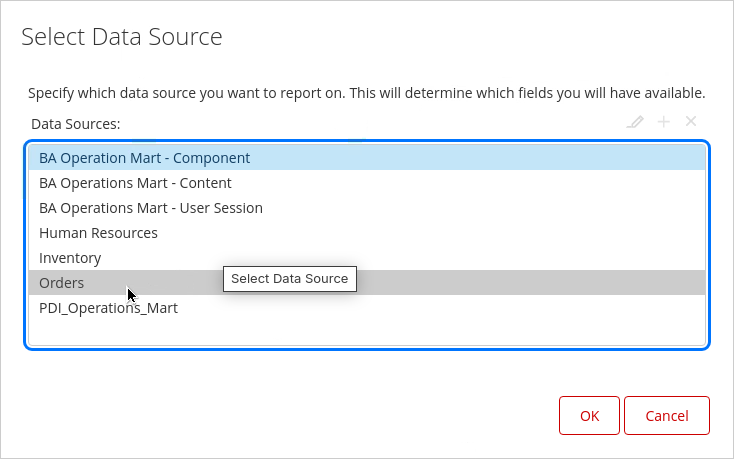Click the plus Add data source icon
The width and height of the screenshot is (734, 459).
point(663,122)
